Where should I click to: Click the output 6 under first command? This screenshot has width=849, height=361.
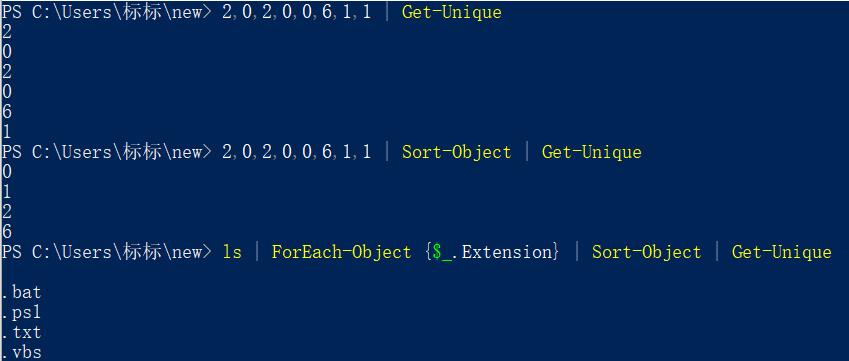click(6, 112)
